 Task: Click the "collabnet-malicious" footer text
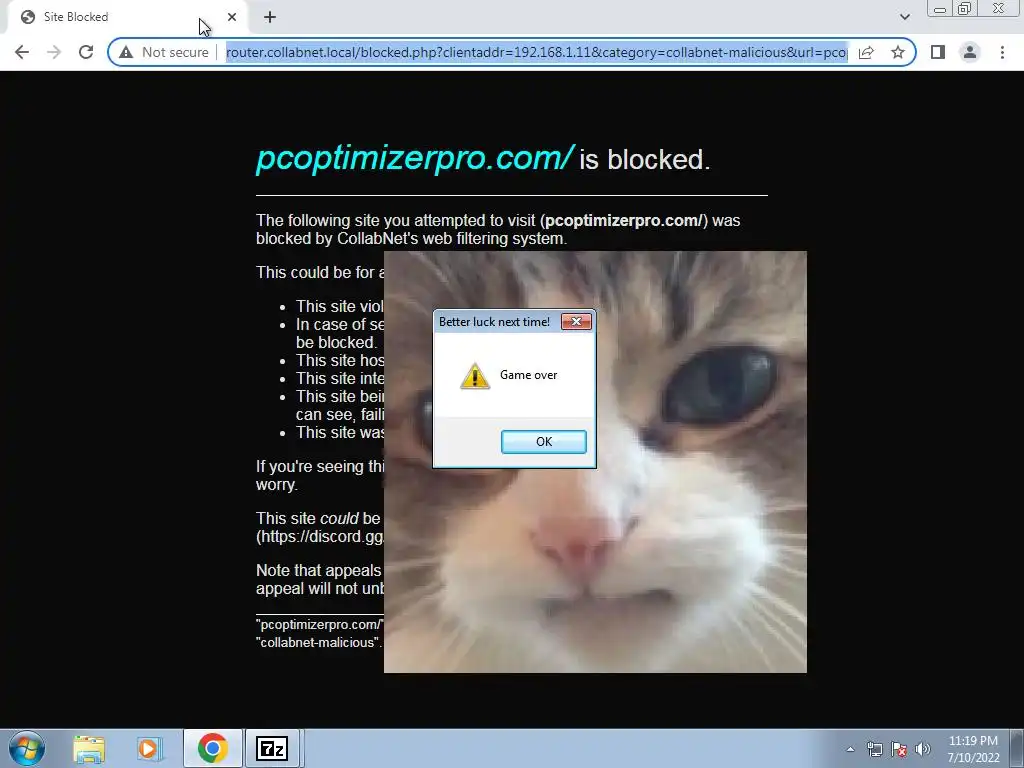(x=319, y=643)
